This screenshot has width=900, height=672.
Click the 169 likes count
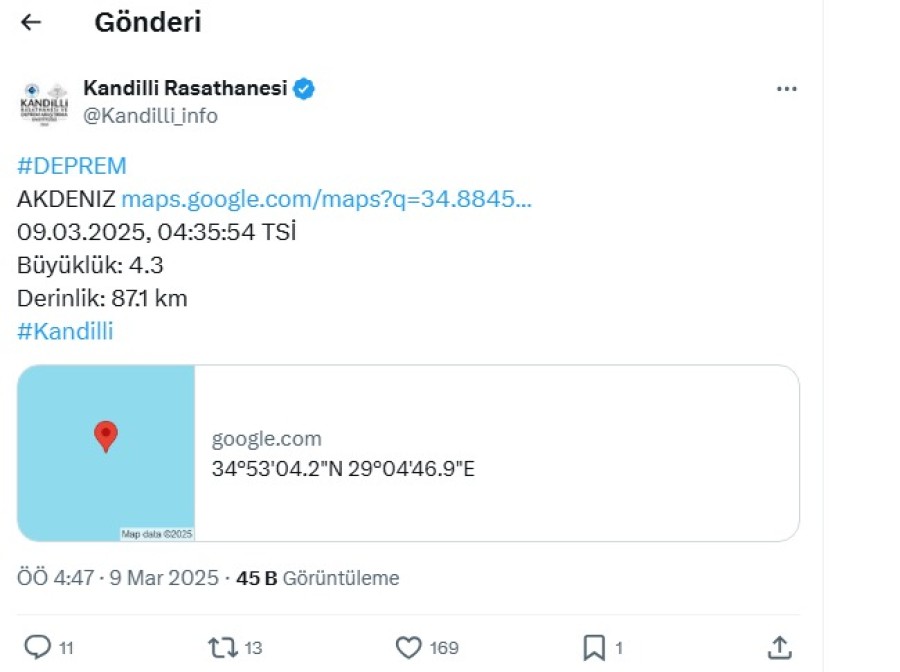[444, 648]
